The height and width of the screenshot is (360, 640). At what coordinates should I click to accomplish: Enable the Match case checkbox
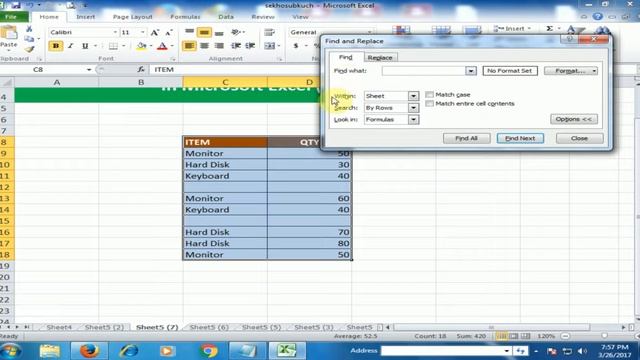coord(429,95)
